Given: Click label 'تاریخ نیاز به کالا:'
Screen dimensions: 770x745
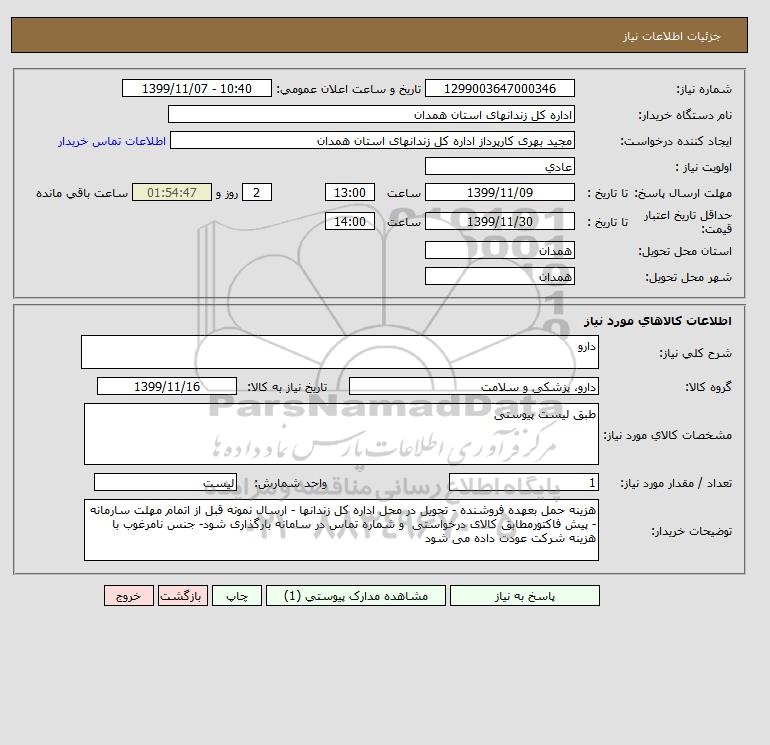Looking at the screenshot, I should click(287, 387).
